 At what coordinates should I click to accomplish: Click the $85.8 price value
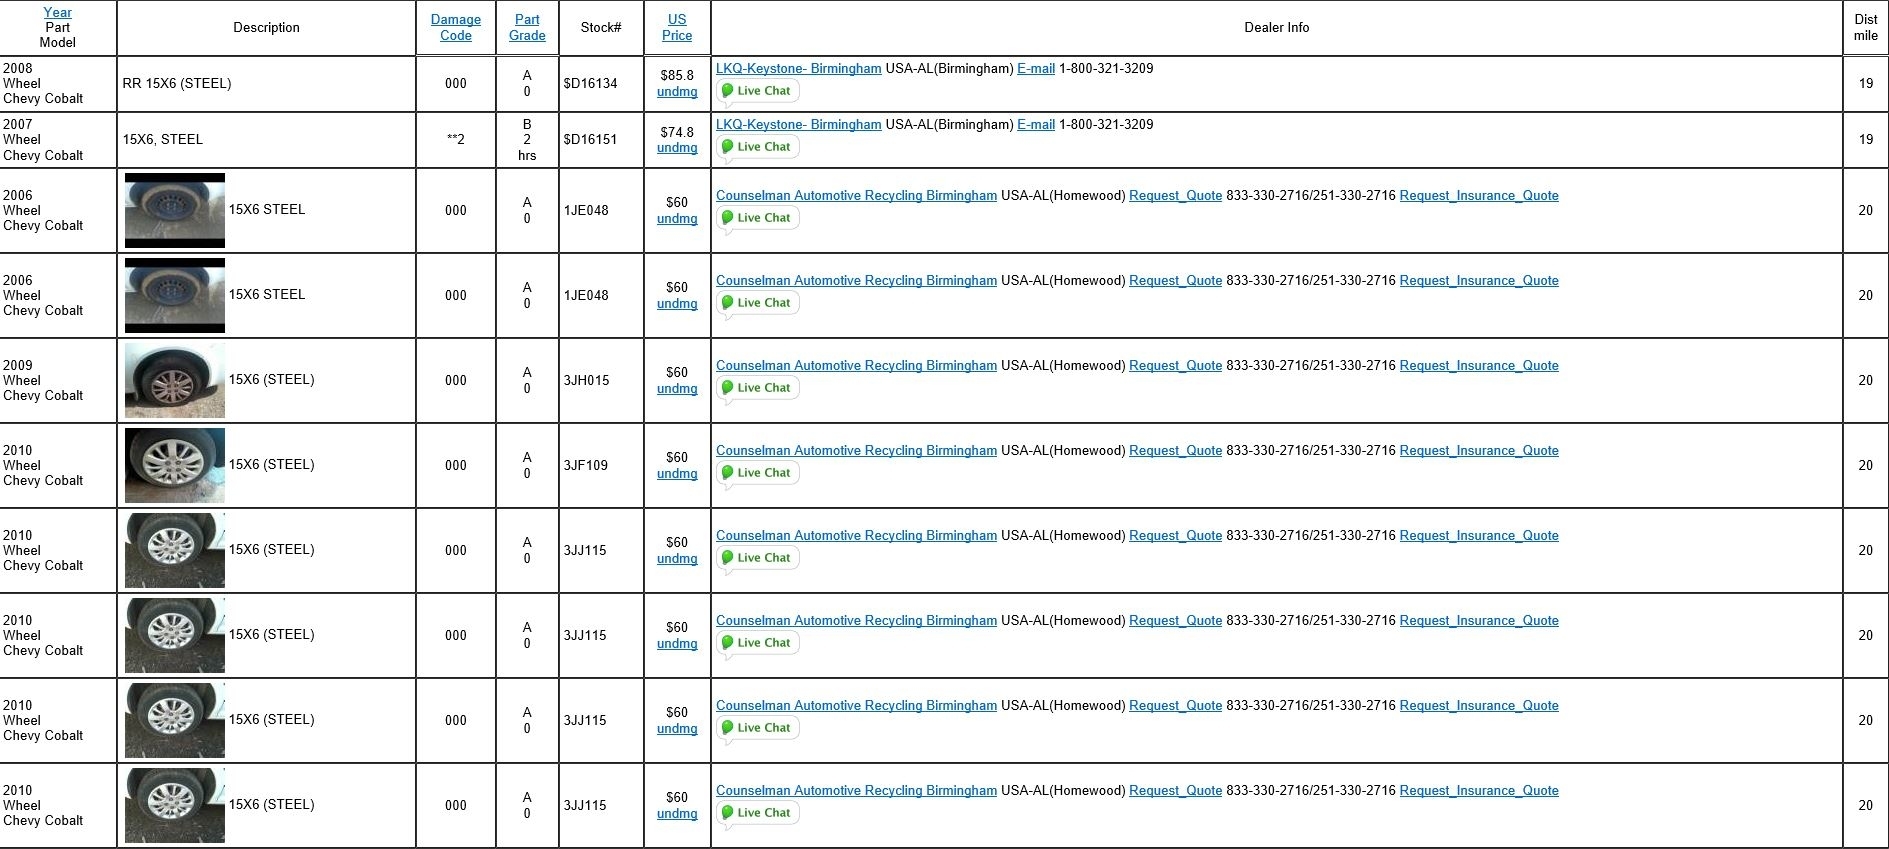pyautogui.click(x=677, y=76)
